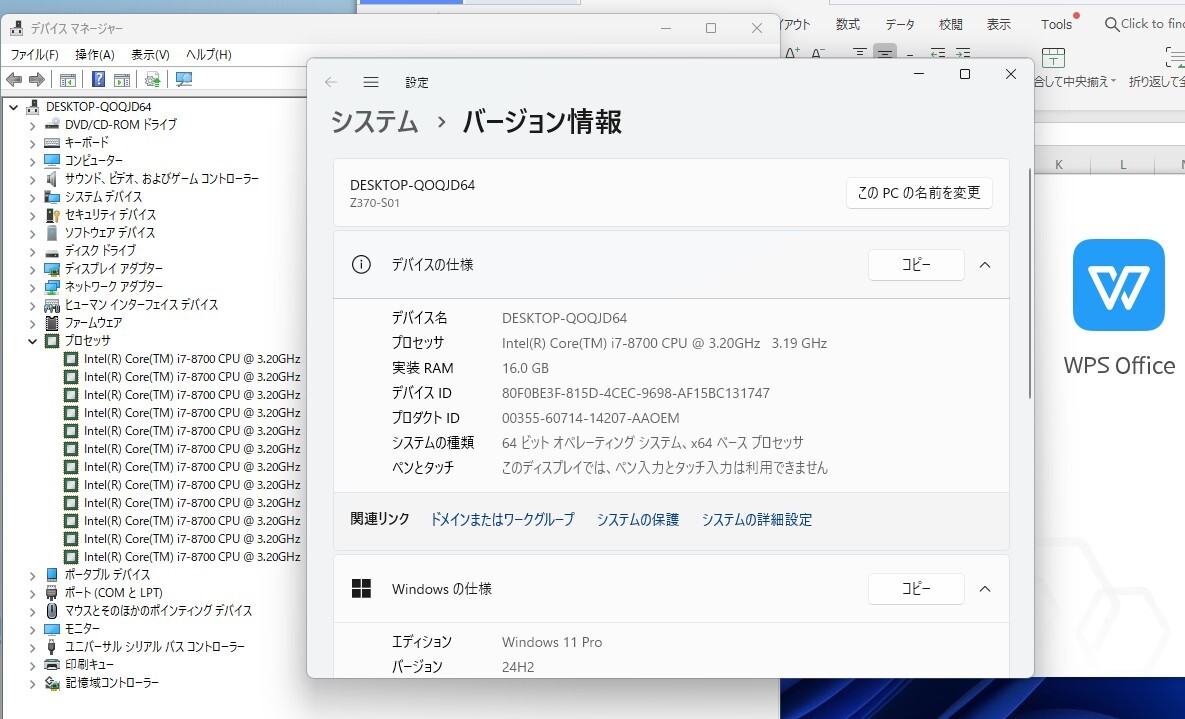
Task: Select コンピューター tree item
Action: click(93, 161)
